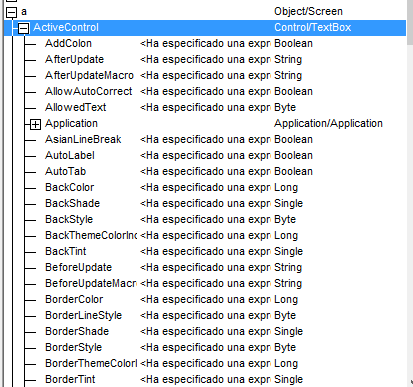The width and height of the screenshot is (413, 387).
Task: Select the BorderColor property
Action: 74,299
